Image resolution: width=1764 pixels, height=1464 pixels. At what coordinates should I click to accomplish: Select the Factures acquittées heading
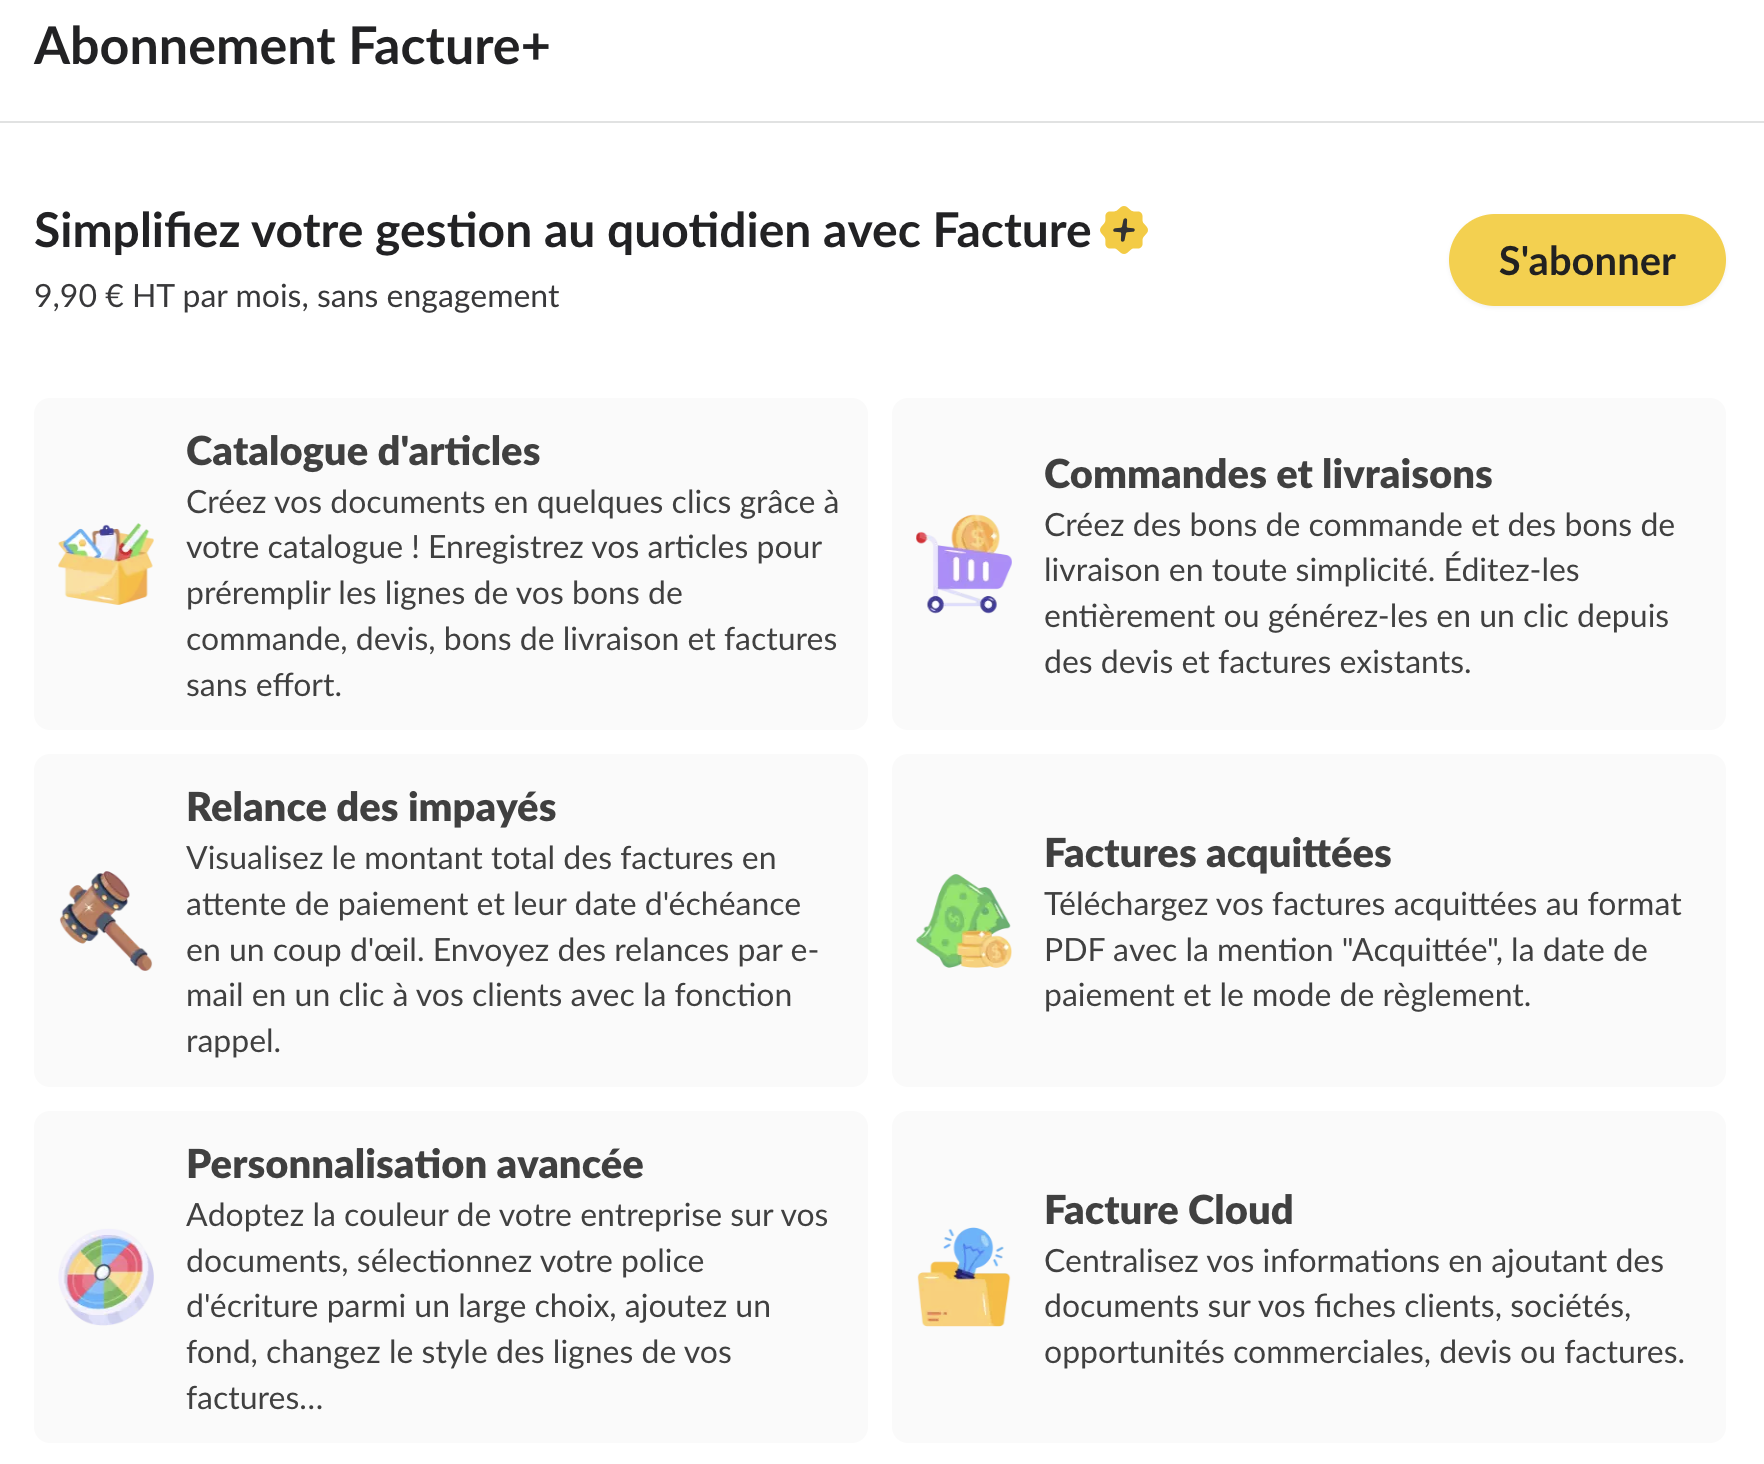(x=1217, y=853)
